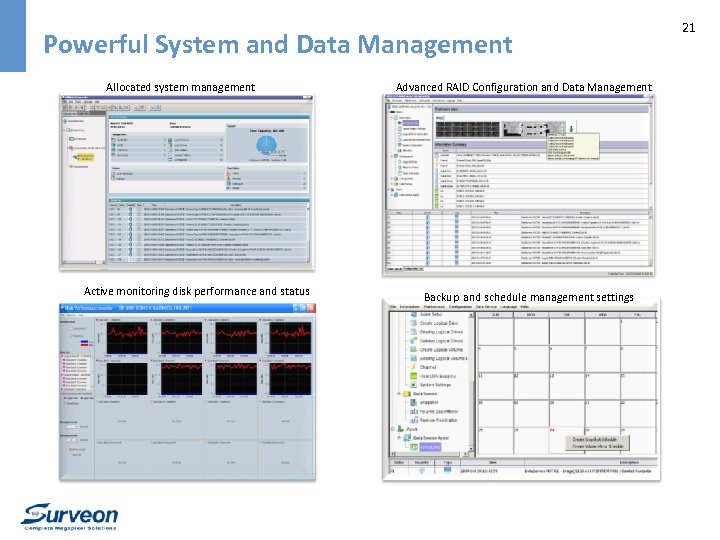The image size is (720, 540).
Task: Open Language menu in backup schedule window
Action: (508, 307)
